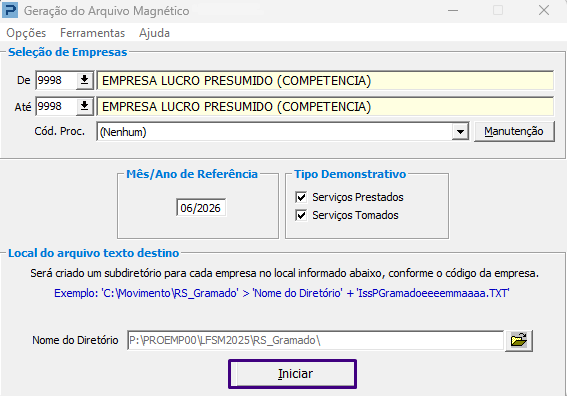Image resolution: width=567 pixels, height=396 pixels.
Task: Click the 'Será criado um subdiretório' description text
Action: pos(285,273)
